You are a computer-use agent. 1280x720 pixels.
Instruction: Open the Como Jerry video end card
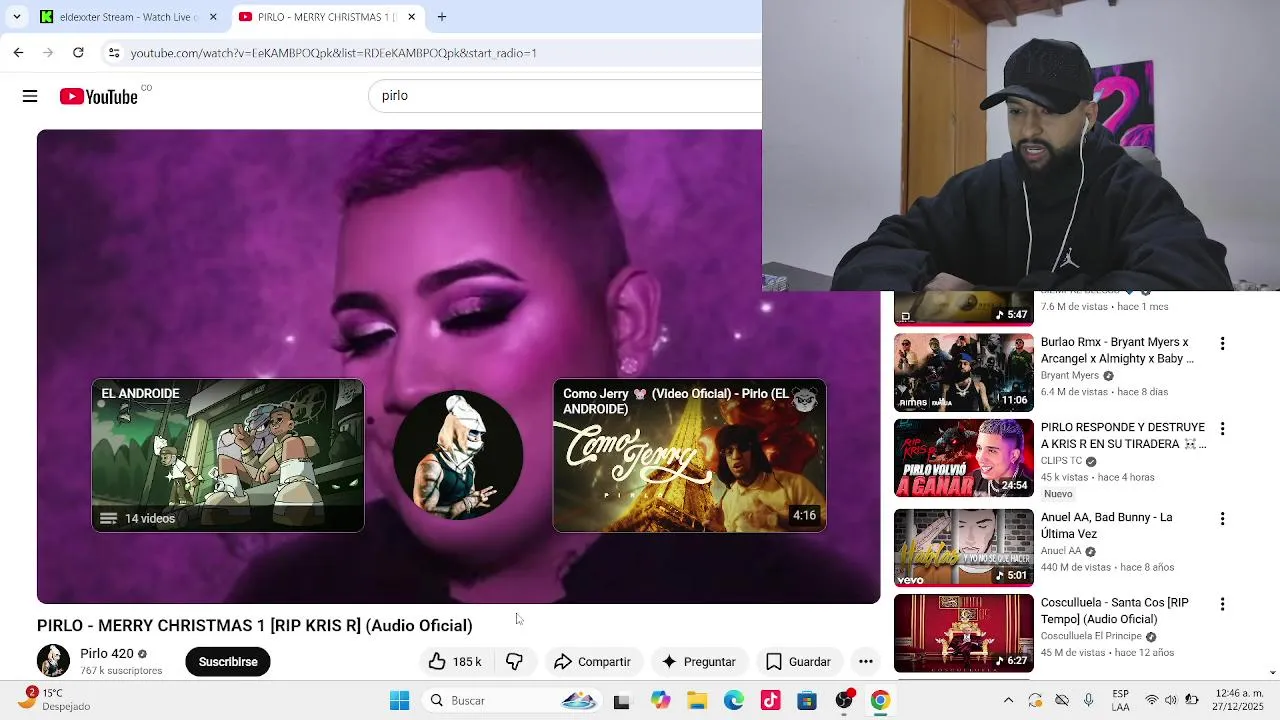[690, 455]
